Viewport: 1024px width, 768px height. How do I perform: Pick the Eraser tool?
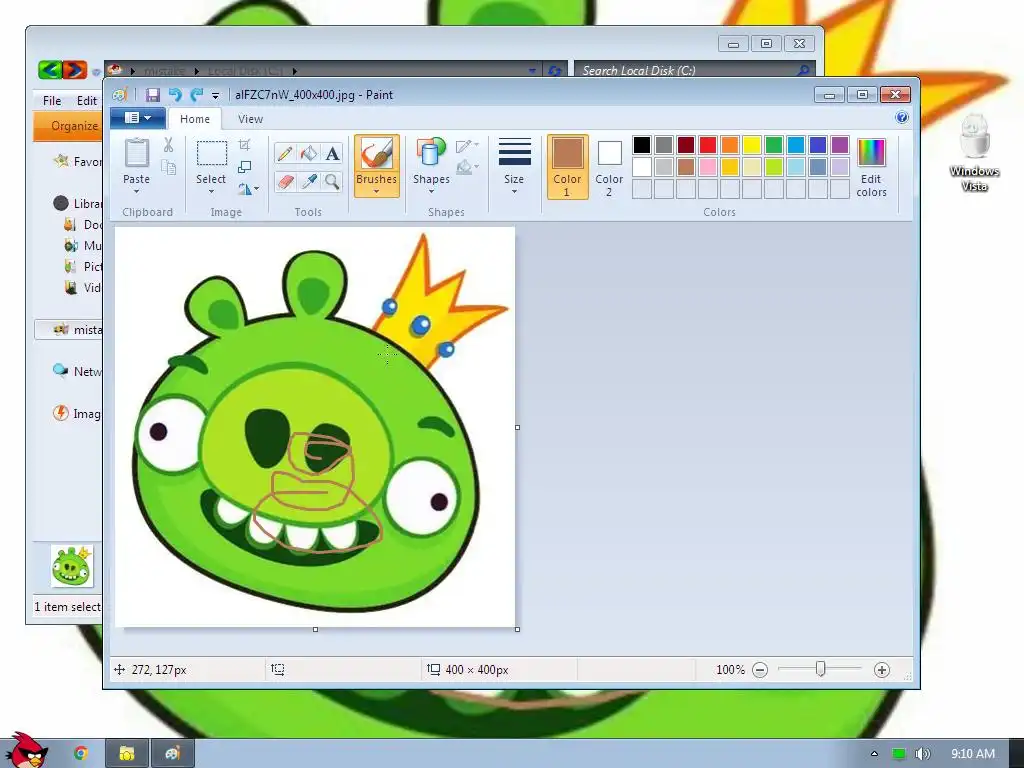point(285,181)
